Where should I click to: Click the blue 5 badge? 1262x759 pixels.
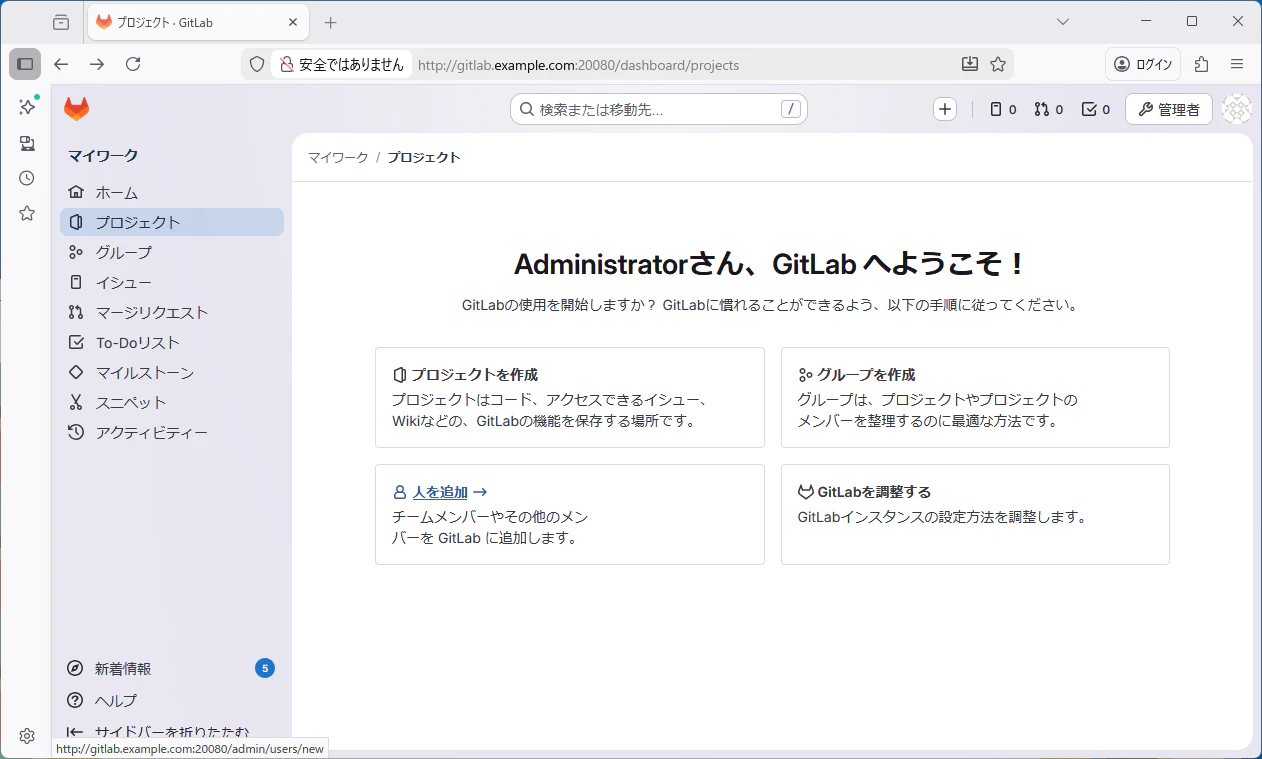[x=265, y=668]
